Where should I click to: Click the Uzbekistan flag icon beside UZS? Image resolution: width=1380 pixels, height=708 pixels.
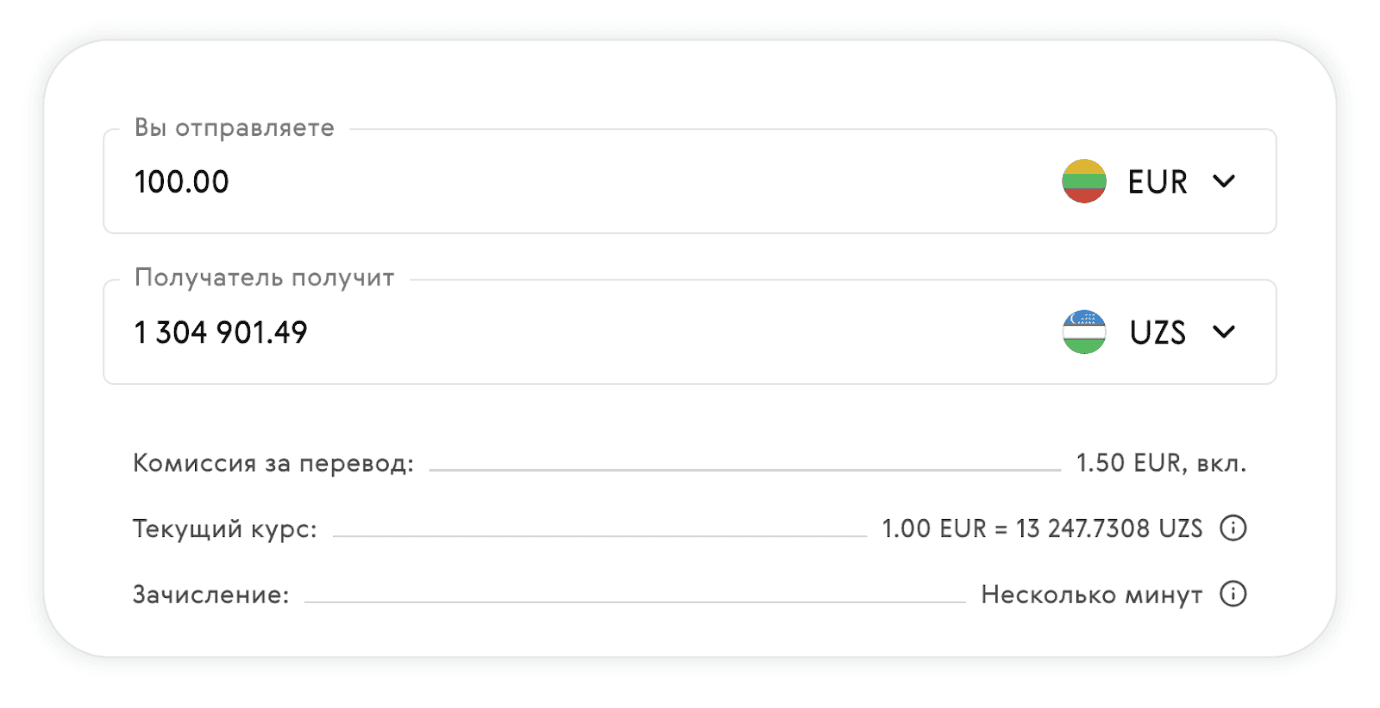point(1083,332)
